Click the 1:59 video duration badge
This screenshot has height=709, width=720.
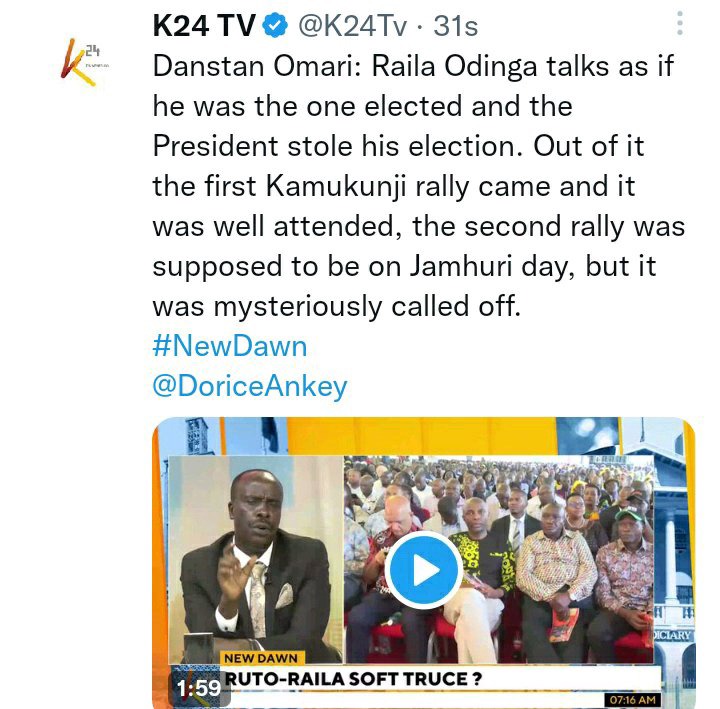click(199, 688)
